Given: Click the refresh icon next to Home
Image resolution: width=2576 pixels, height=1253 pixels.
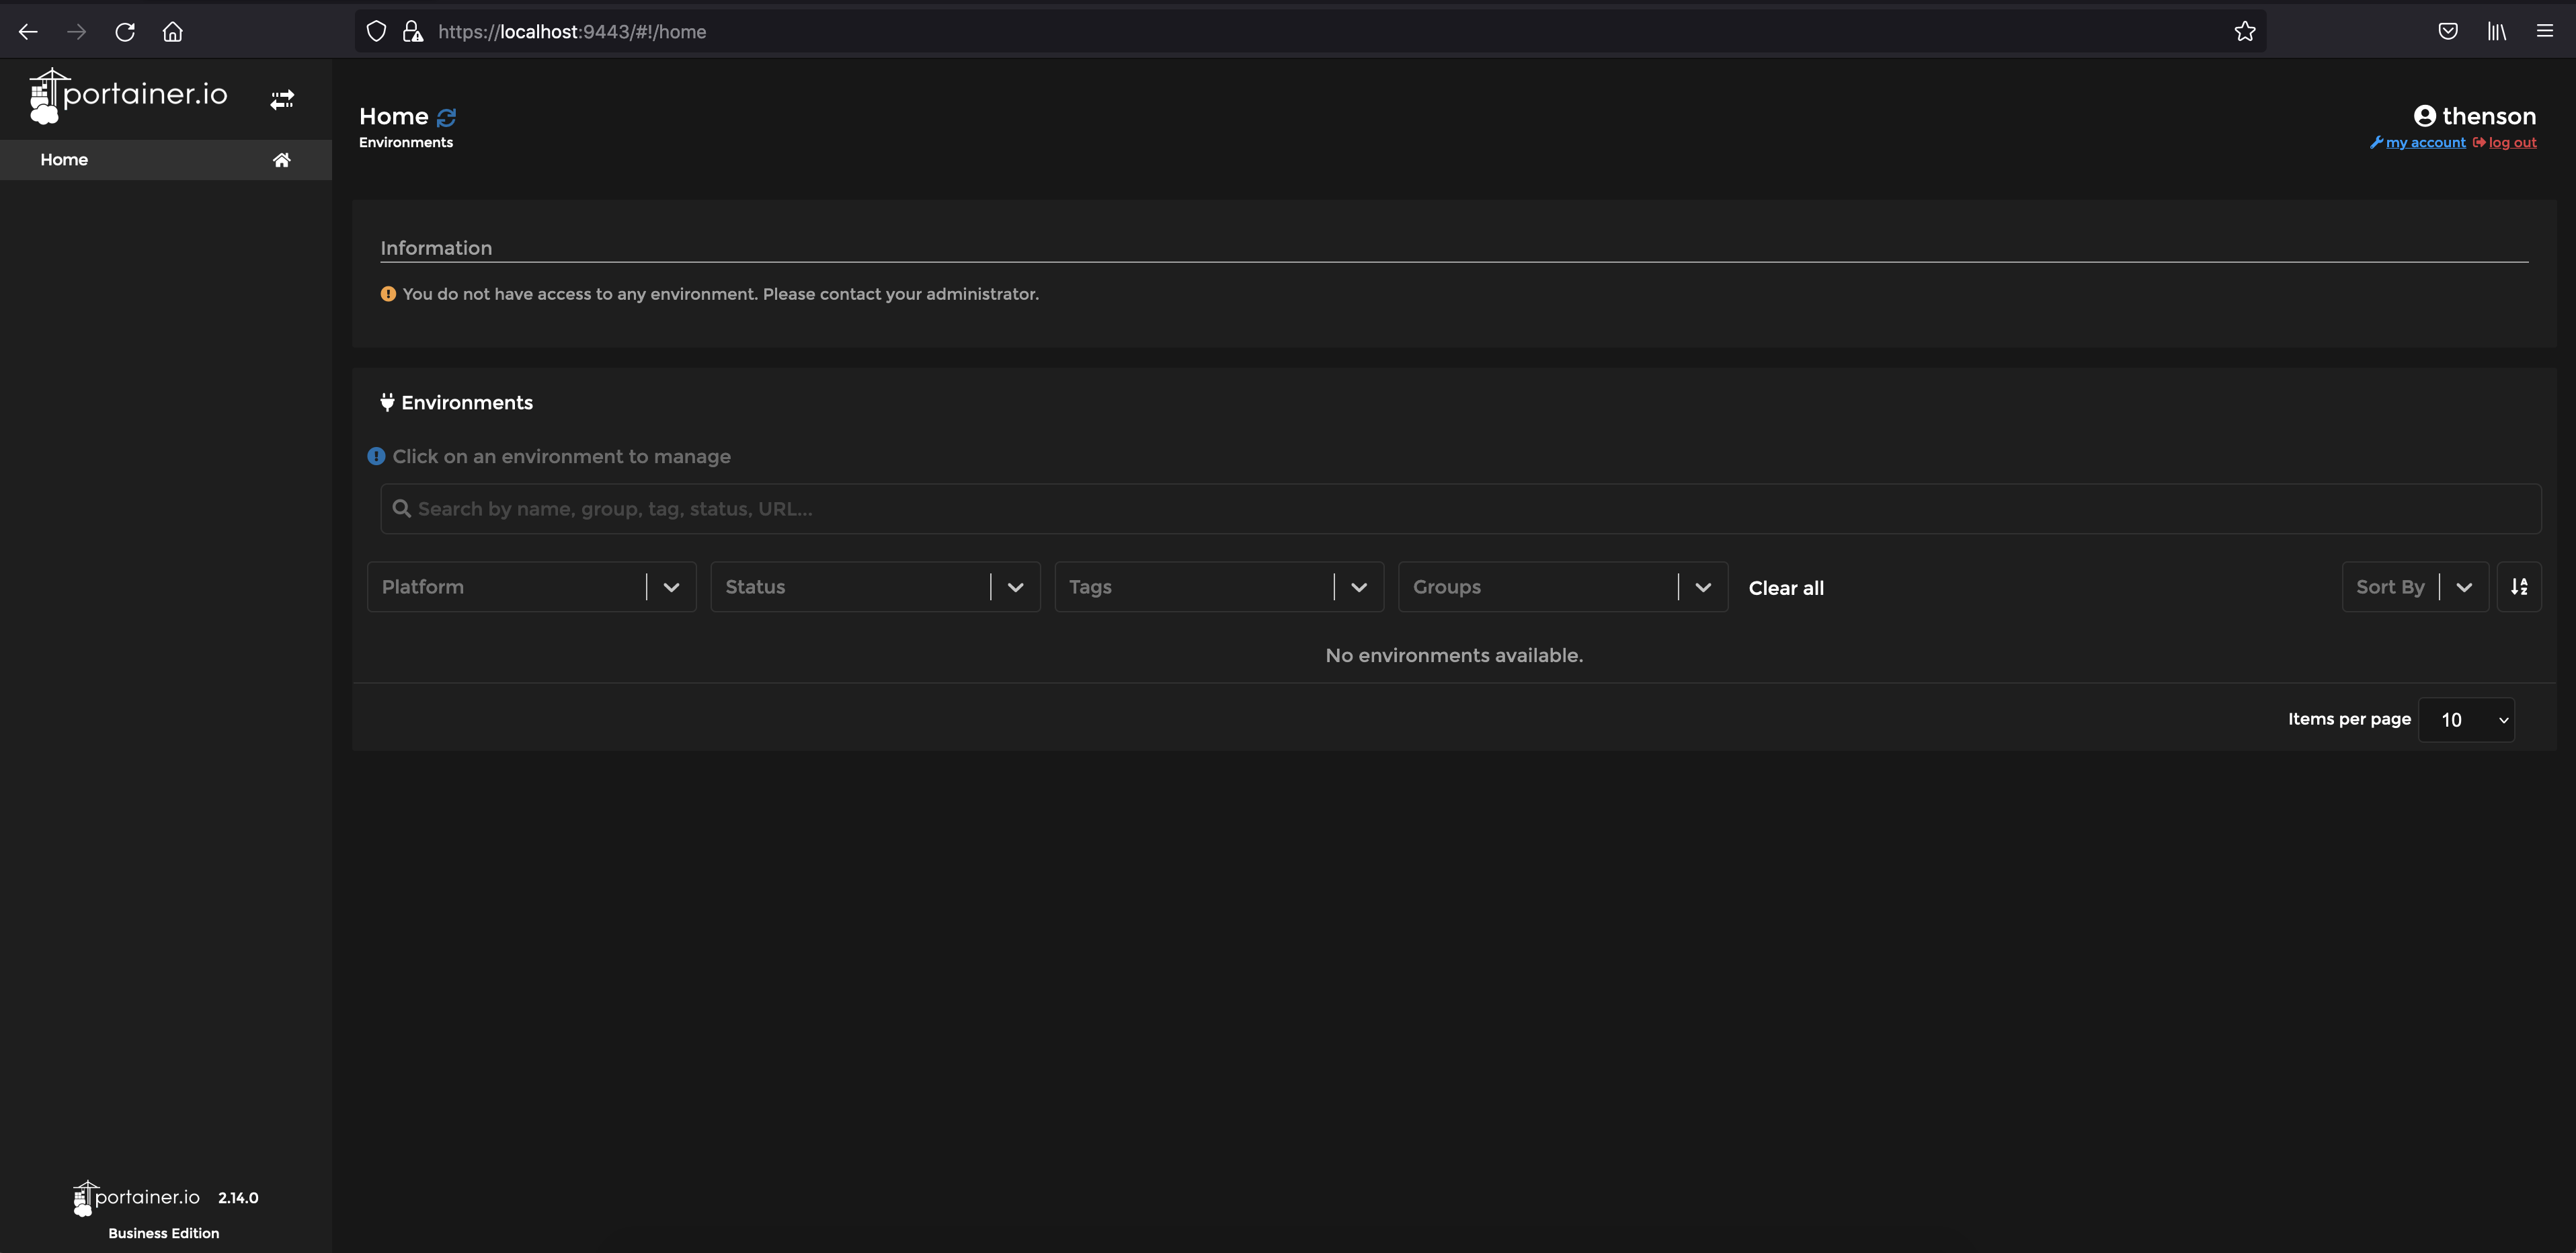Looking at the screenshot, I should [447, 117].
